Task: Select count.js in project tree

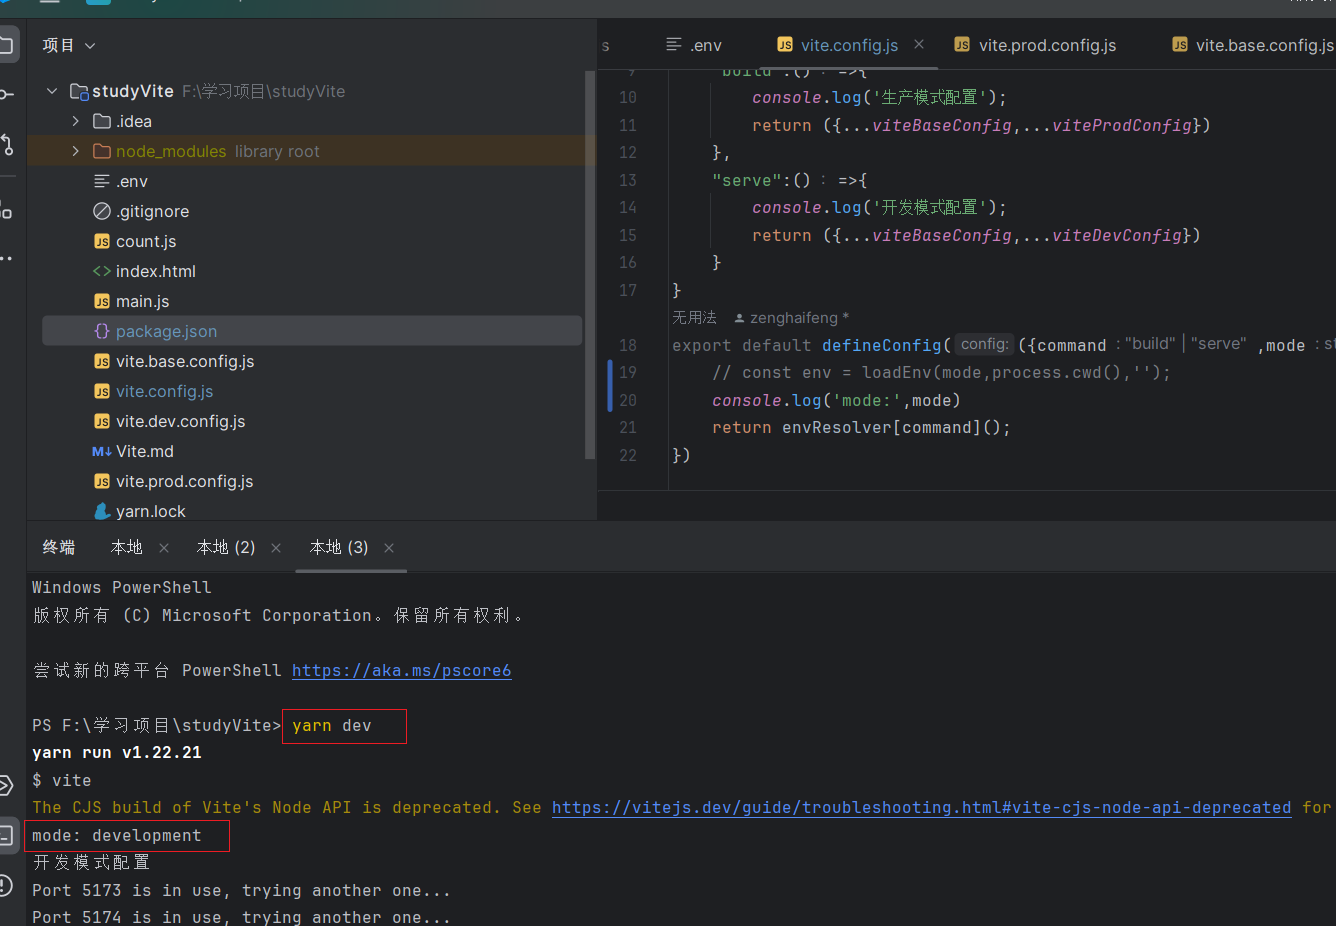Action: pos(146,241)
